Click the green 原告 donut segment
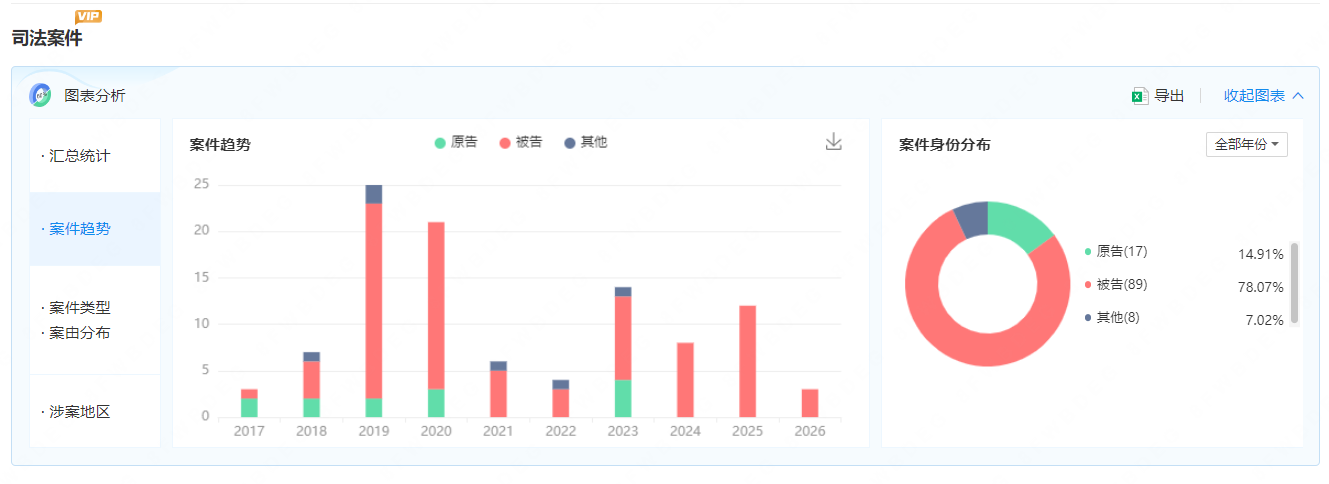 (1022, 222)
